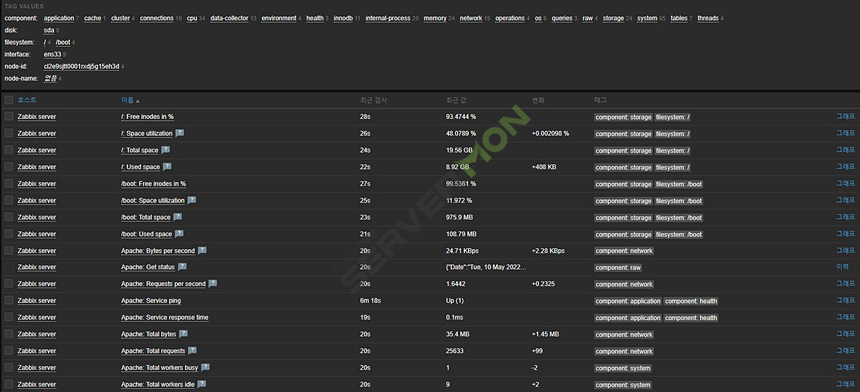The height and width of the screenshot is (392, 860).
Task: Click the value 48.0789 % for Space utilization
Action: click(x=461, y=133)
